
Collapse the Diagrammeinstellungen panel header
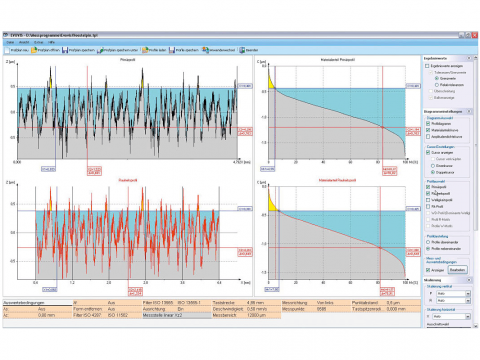pyautogui.click(x=469, y=111)
